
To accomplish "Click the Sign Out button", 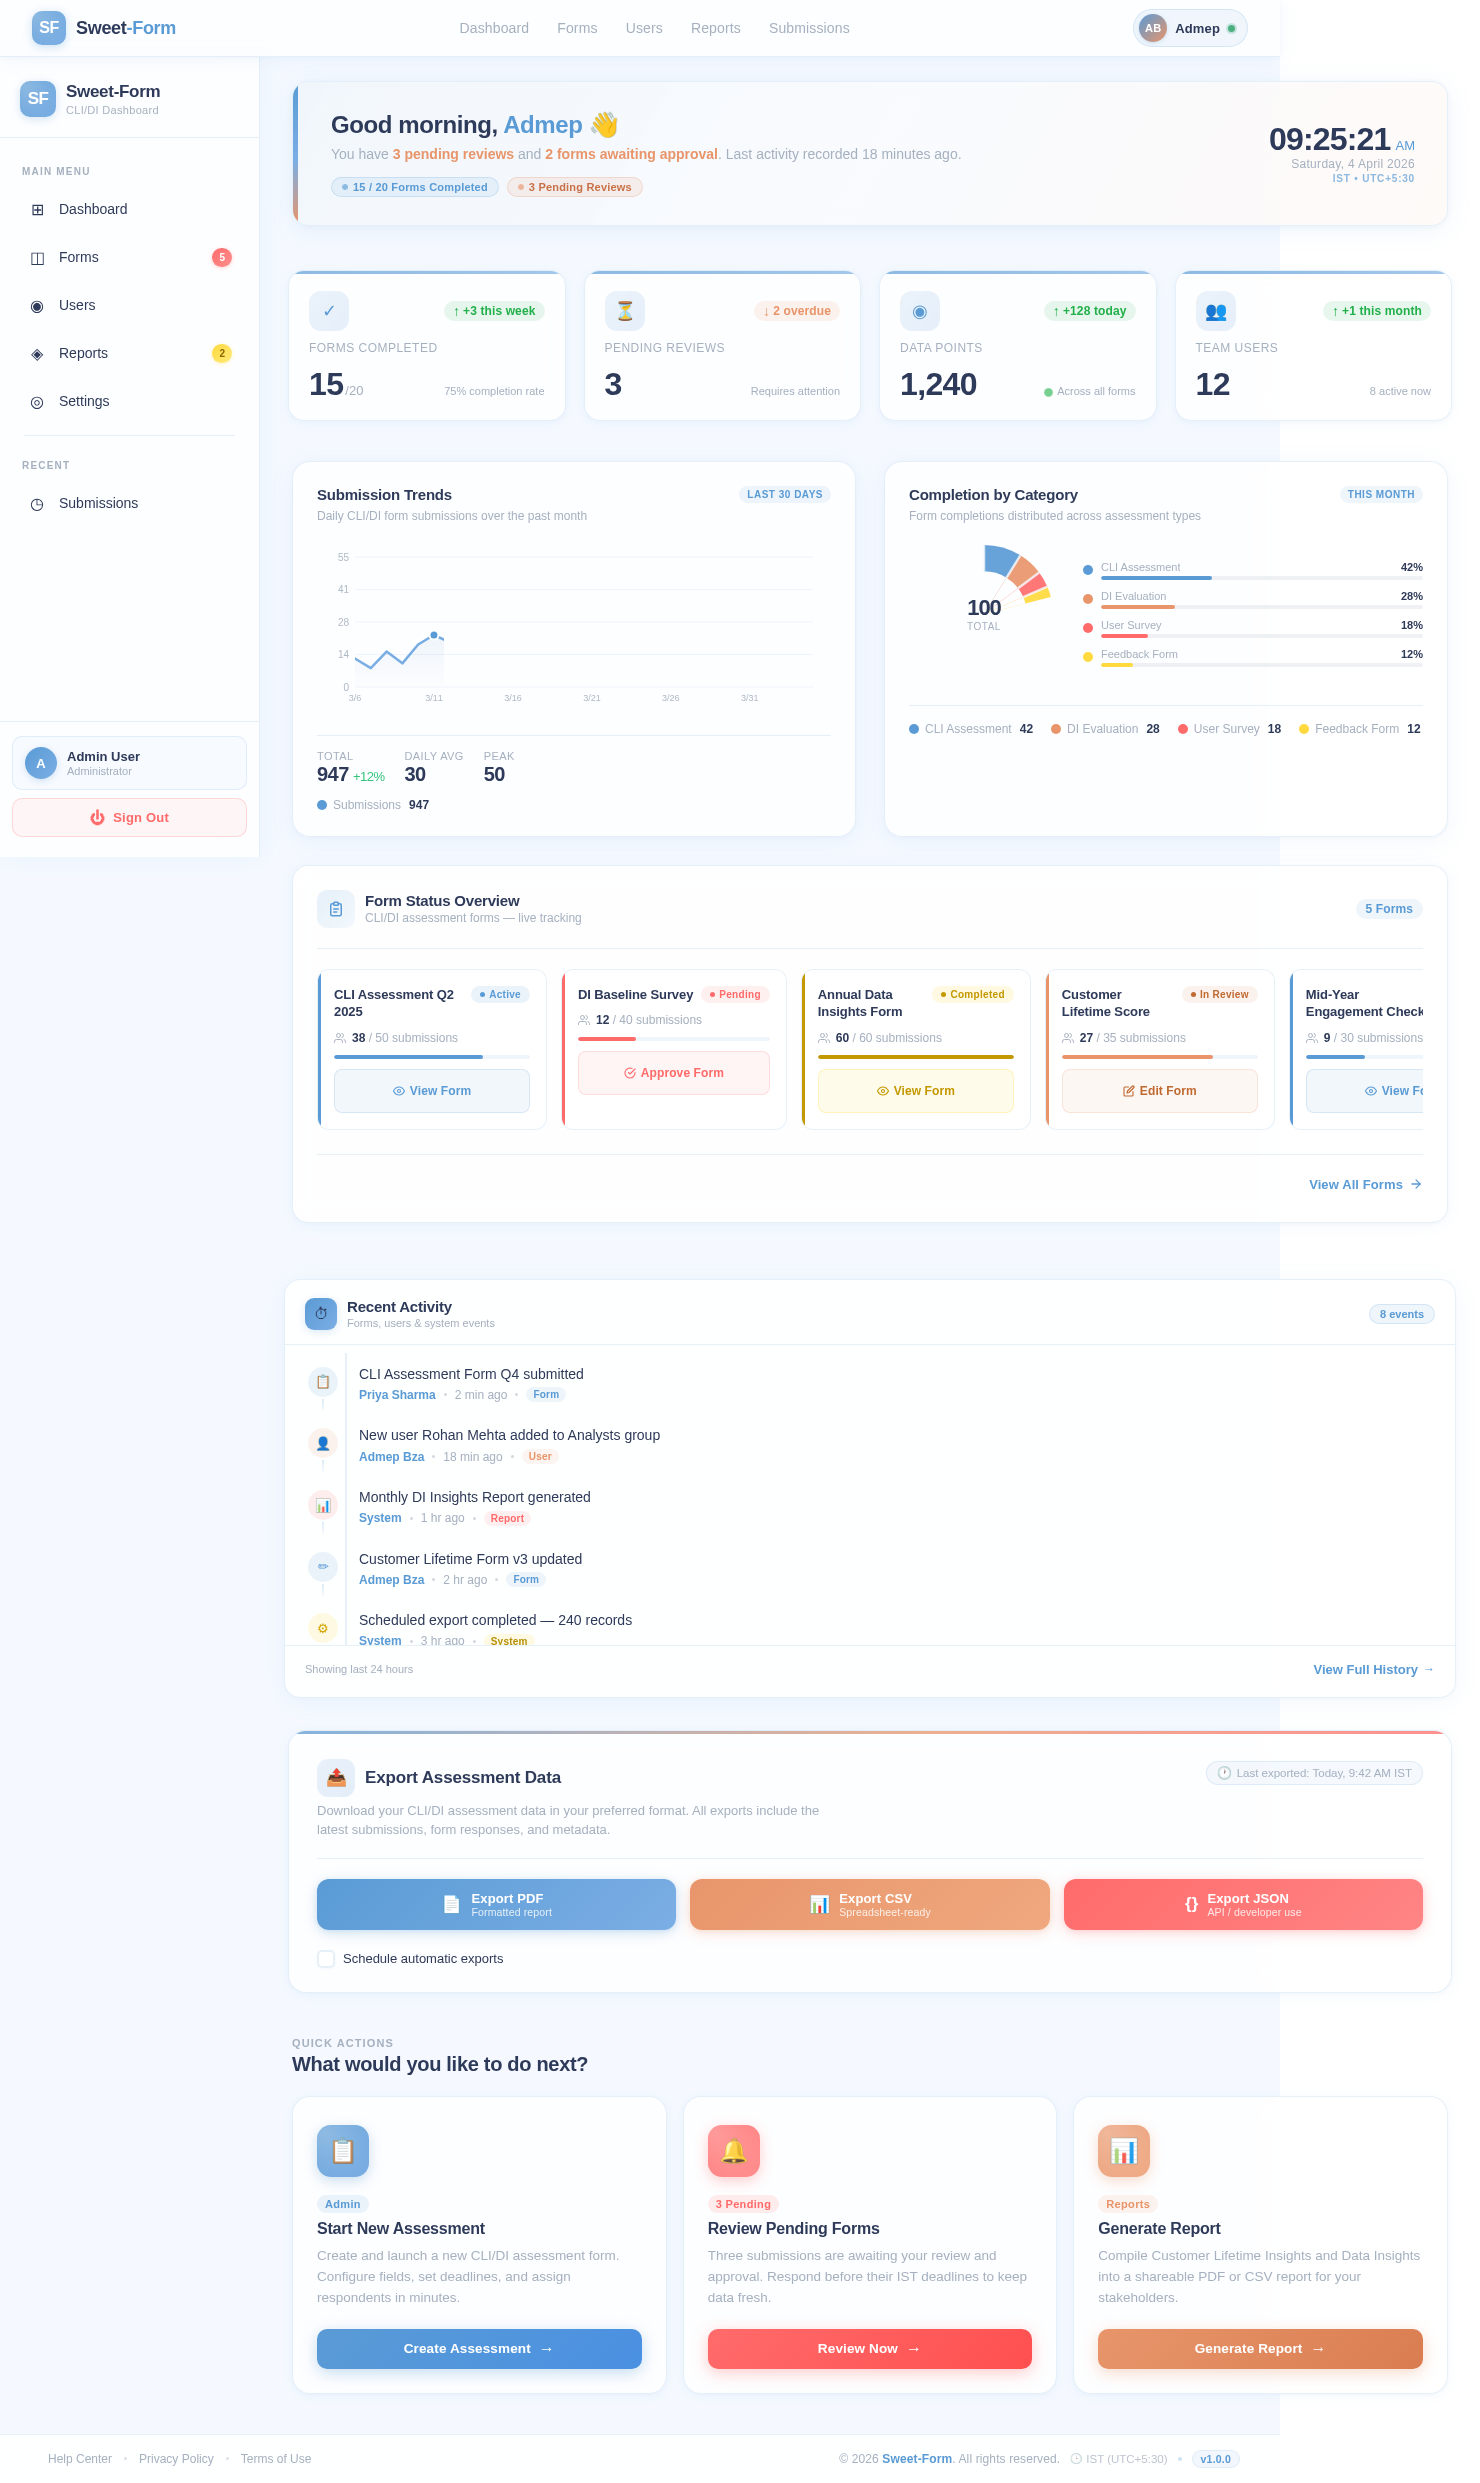I will pyautogui.click(x=129, y=817).
